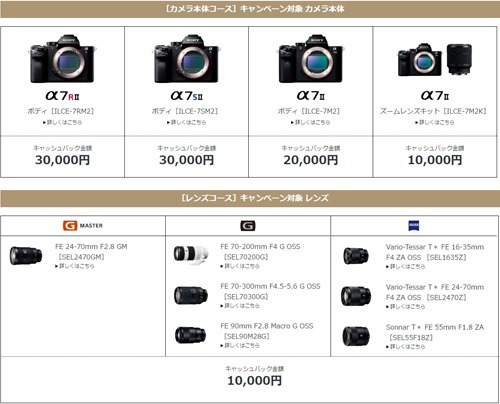Click the α7 II logo above ILCE-7M2
Viewport: 500px width, 404px height.
pyautogui.click(x=311, y=96)
